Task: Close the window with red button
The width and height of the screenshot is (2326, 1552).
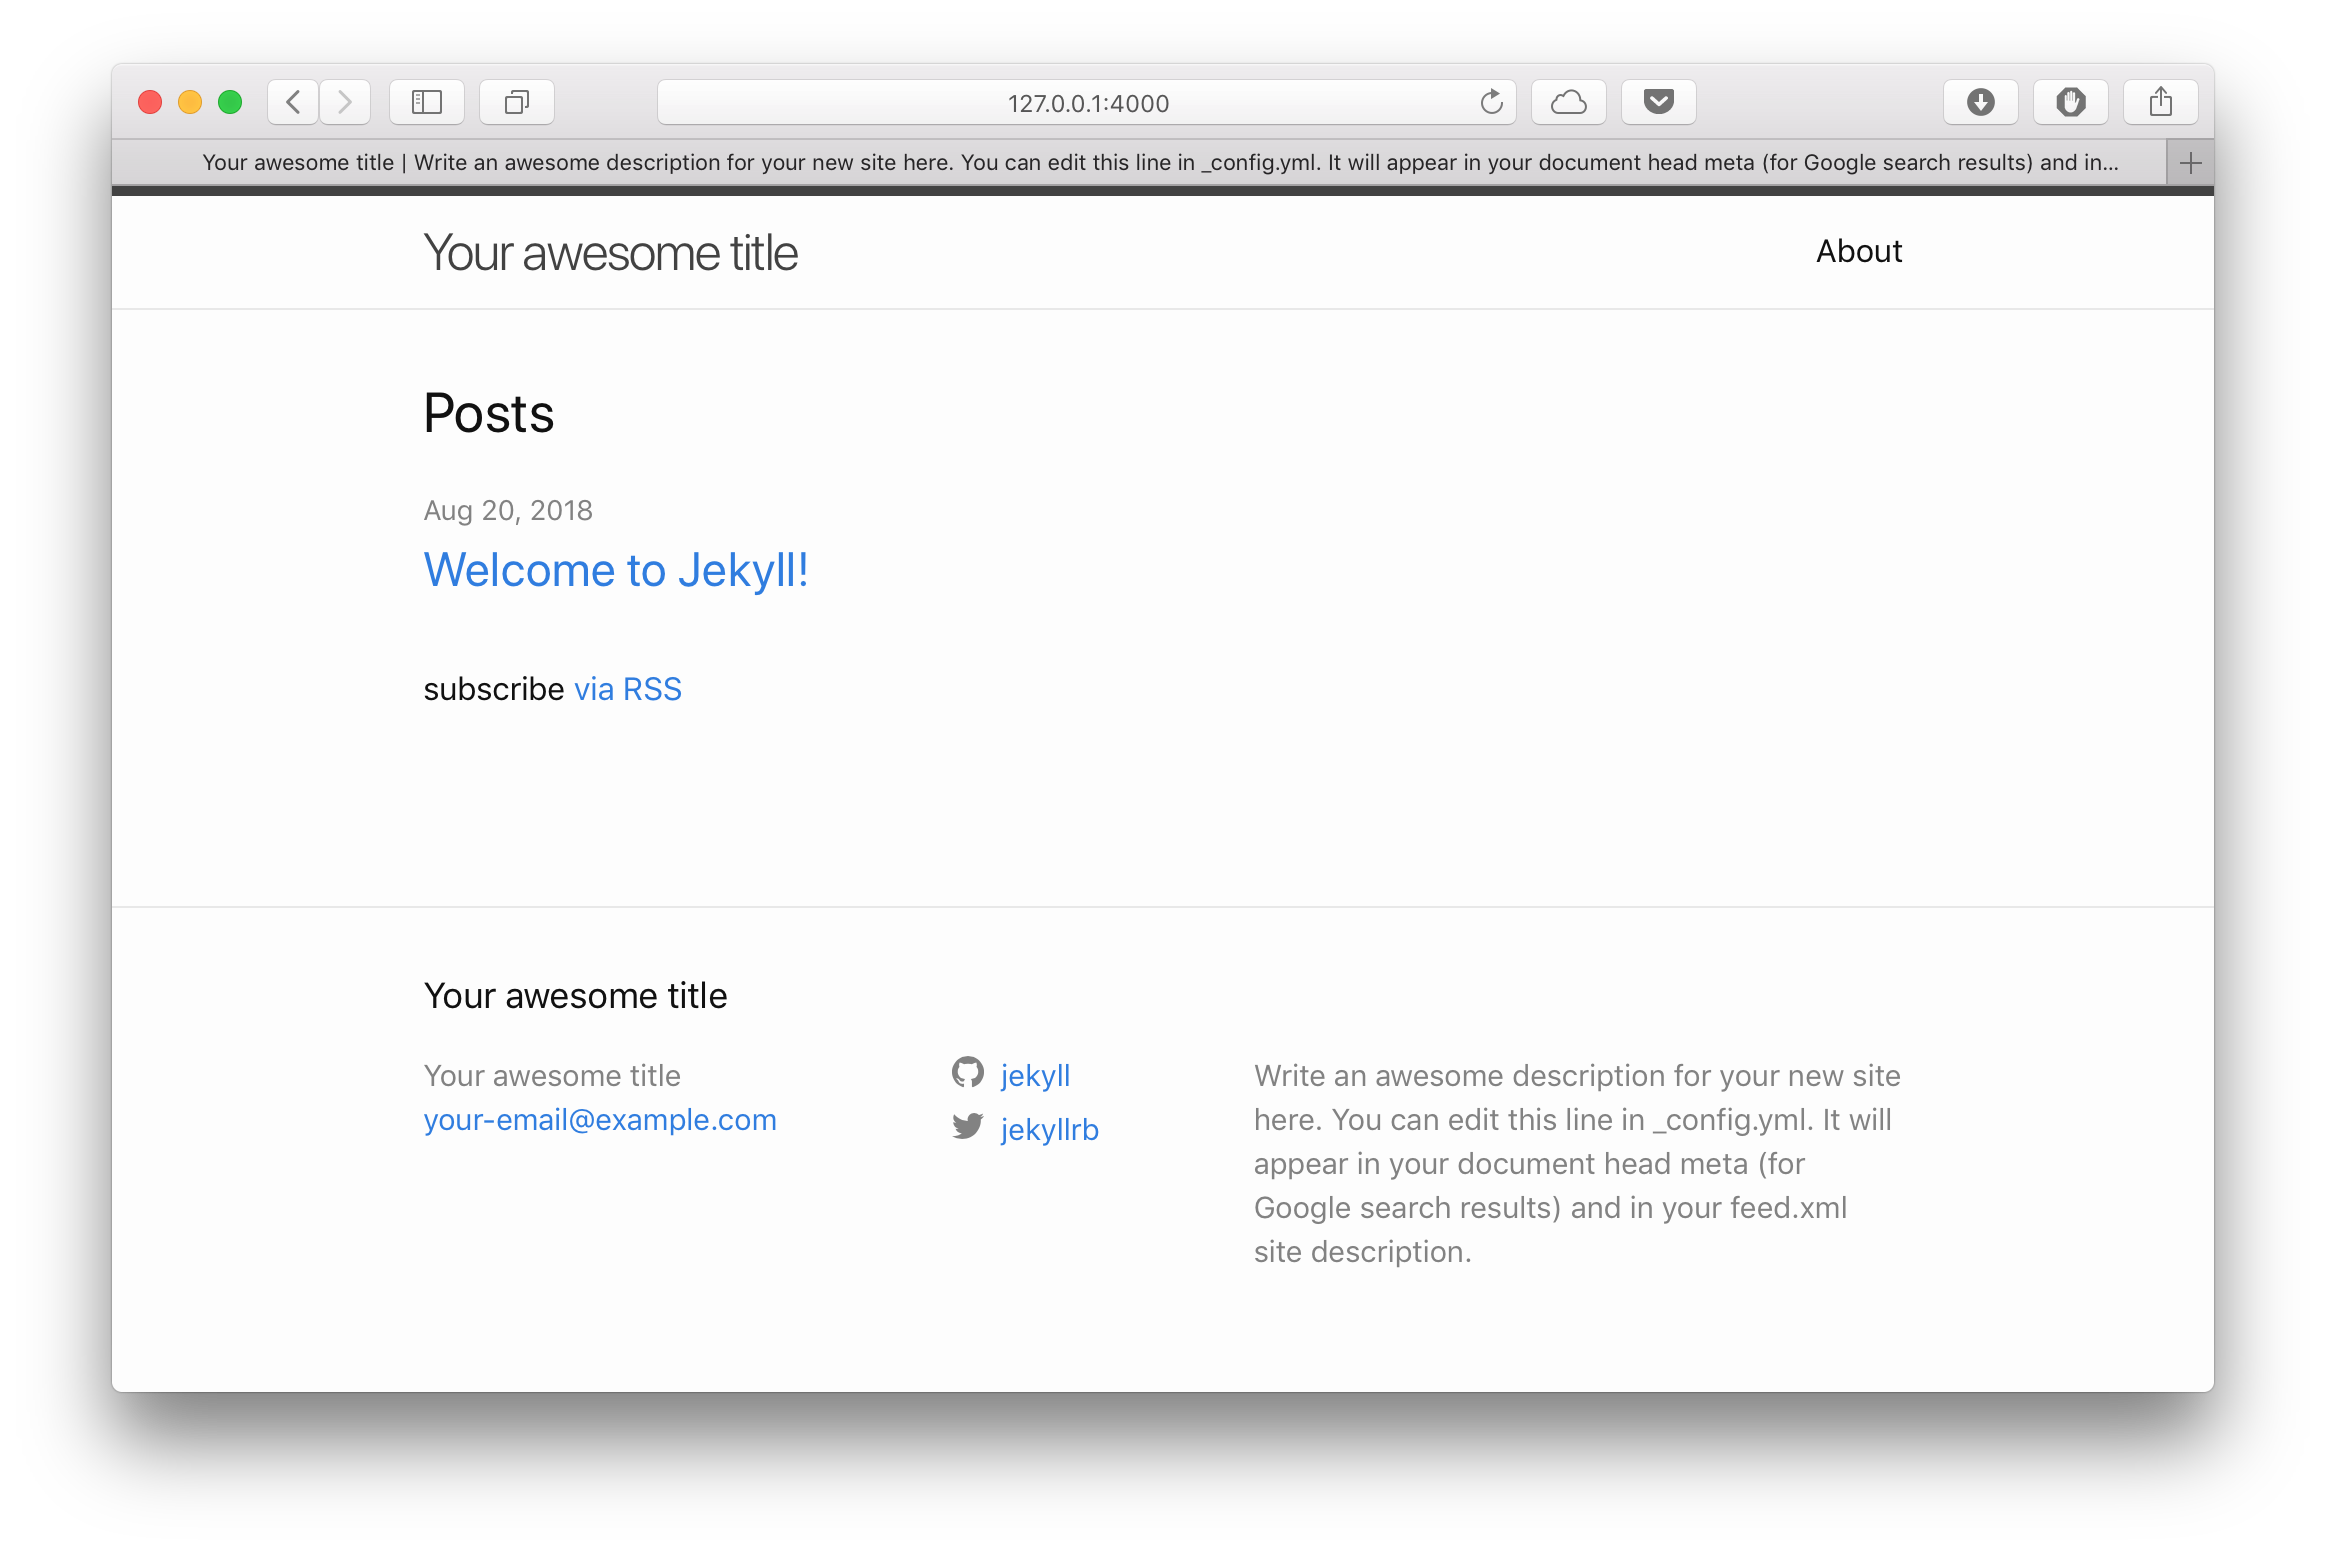Action: pyautogui.click(x=150, y=102)
